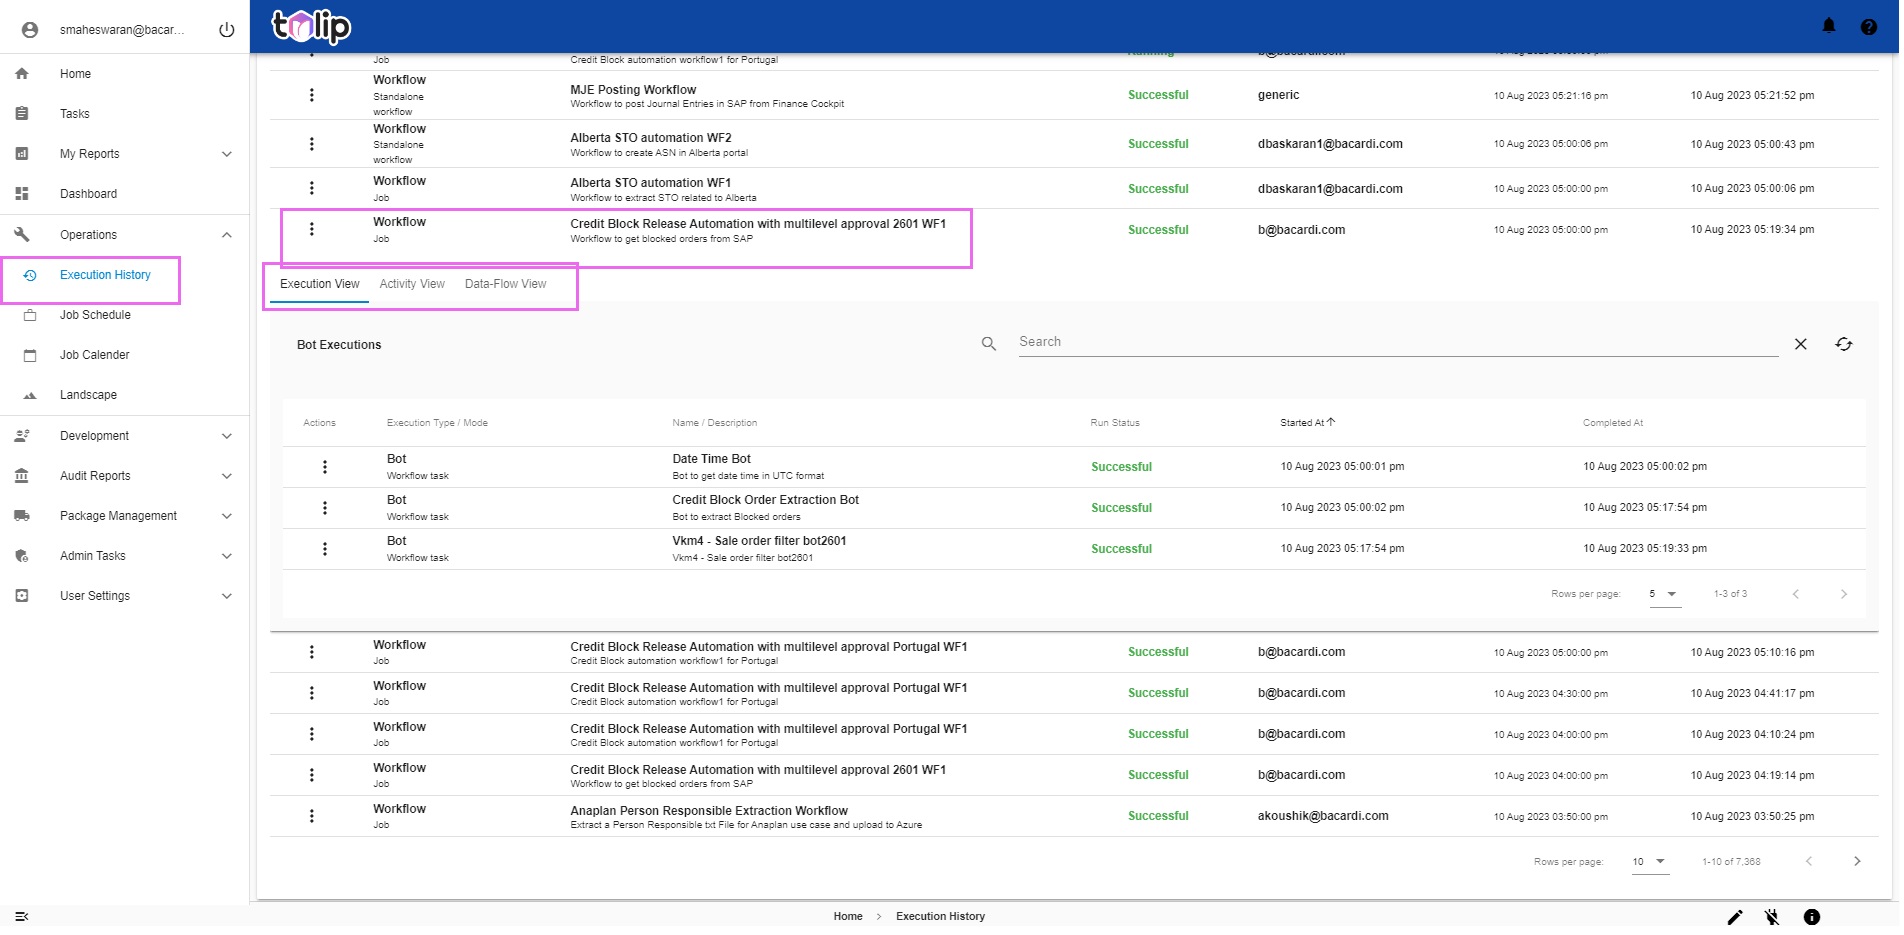
Task: Click the Home icon in sidebar
Action: [x=22, y=74]
